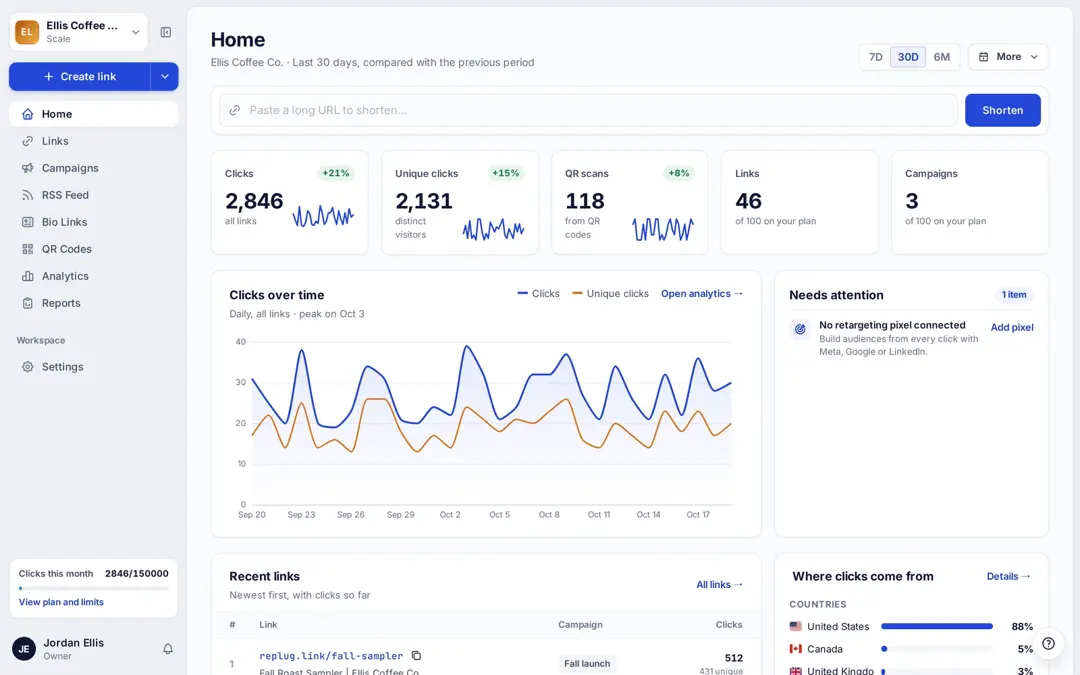The height and width of the screenshot is (675, 1080).
Task: Copy the replug.link/fall-sampler short link
Action: (416, 656)
